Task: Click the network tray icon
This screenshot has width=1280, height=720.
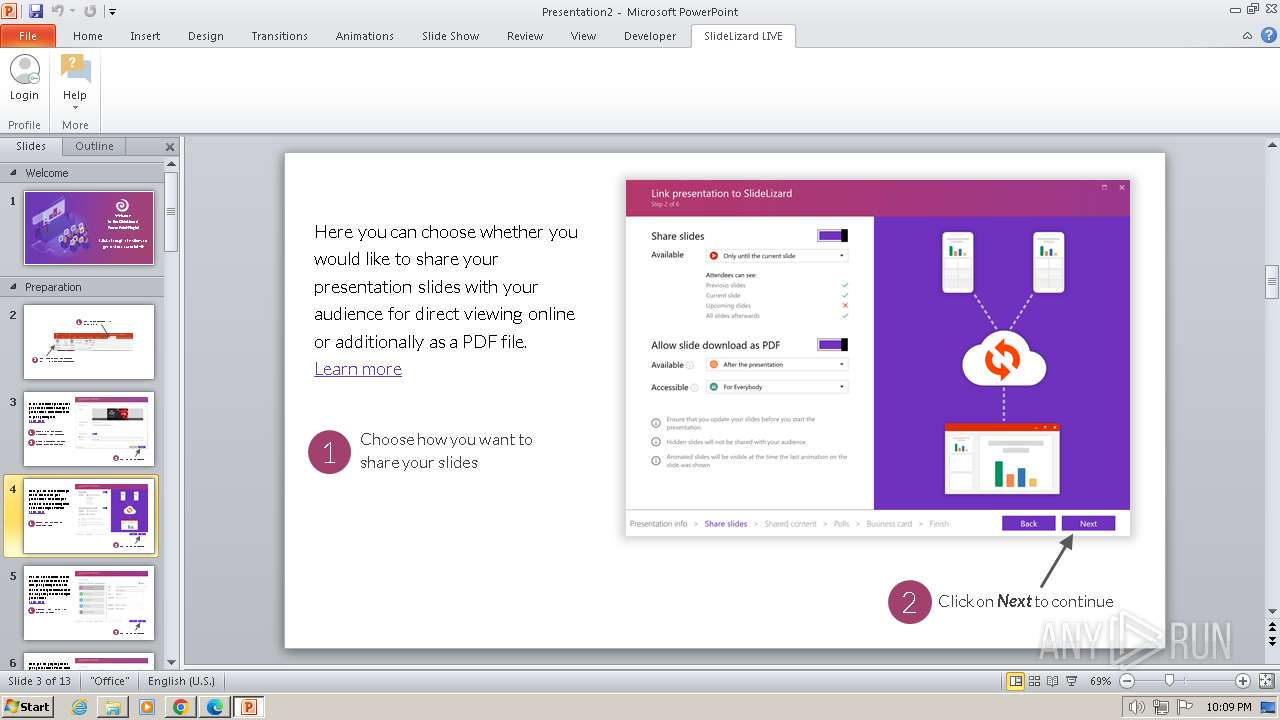Action: pyautogui.click(x=1161, y=707)
